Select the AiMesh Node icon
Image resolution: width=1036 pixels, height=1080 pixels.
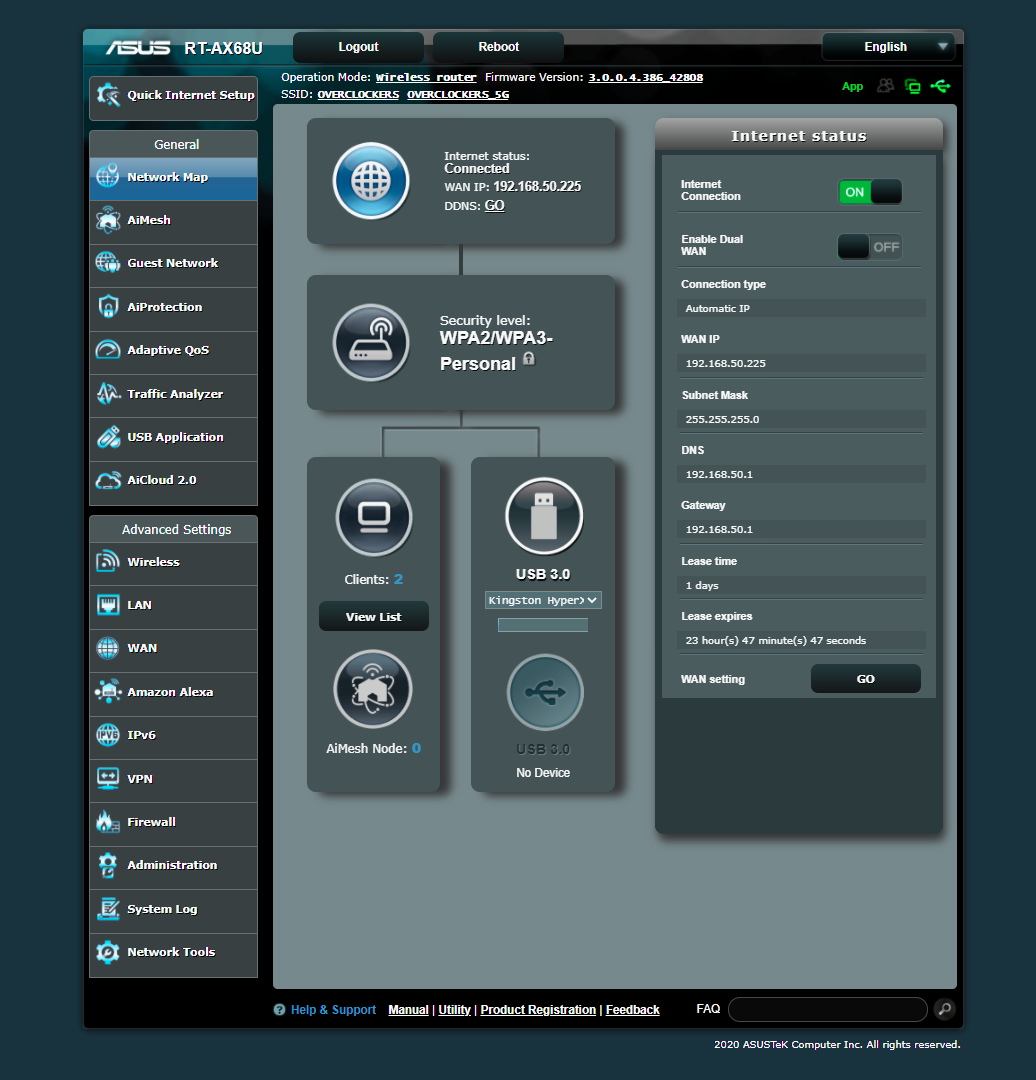click(x=372, y=689)
